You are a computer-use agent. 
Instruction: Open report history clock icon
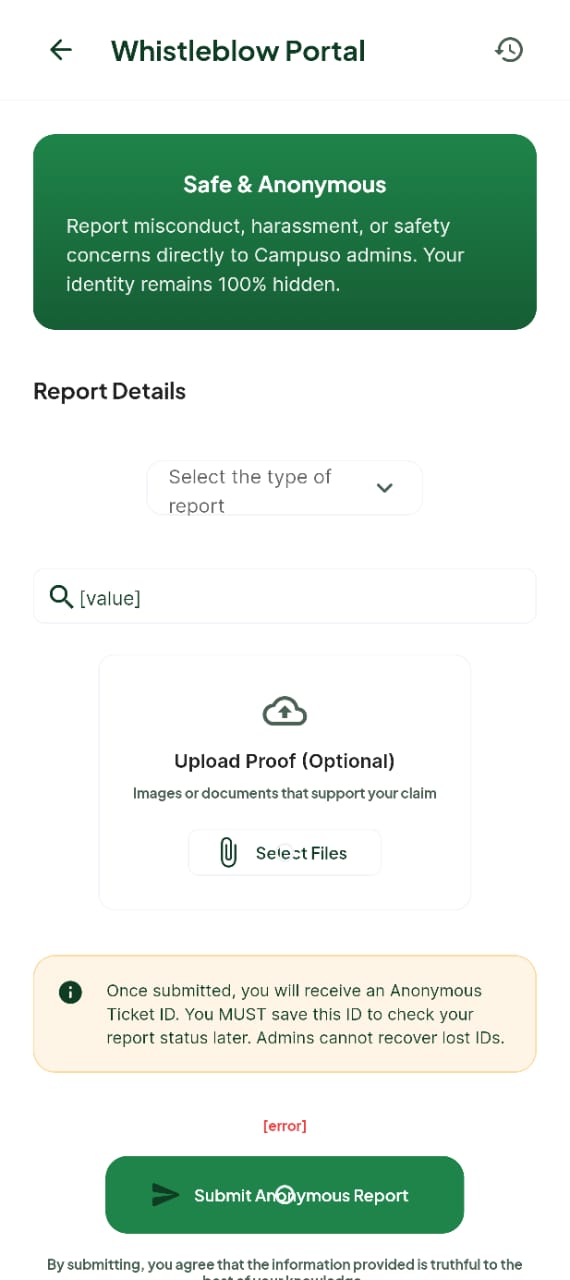click(509, 50)
